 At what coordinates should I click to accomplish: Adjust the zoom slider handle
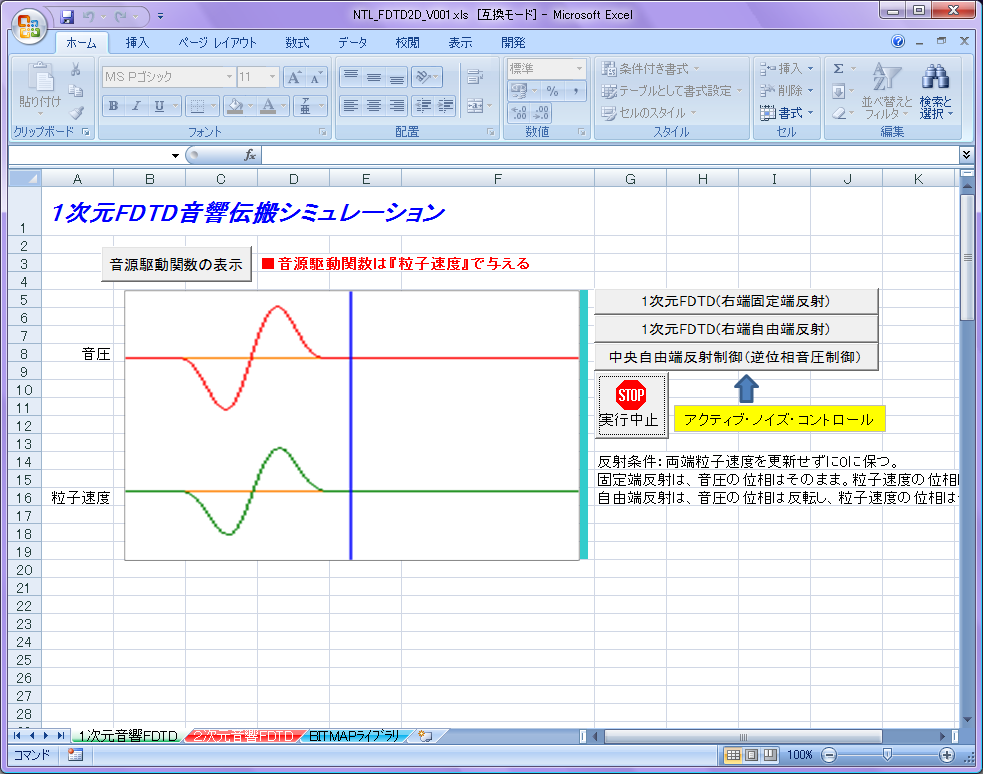(x=887, y=755)
